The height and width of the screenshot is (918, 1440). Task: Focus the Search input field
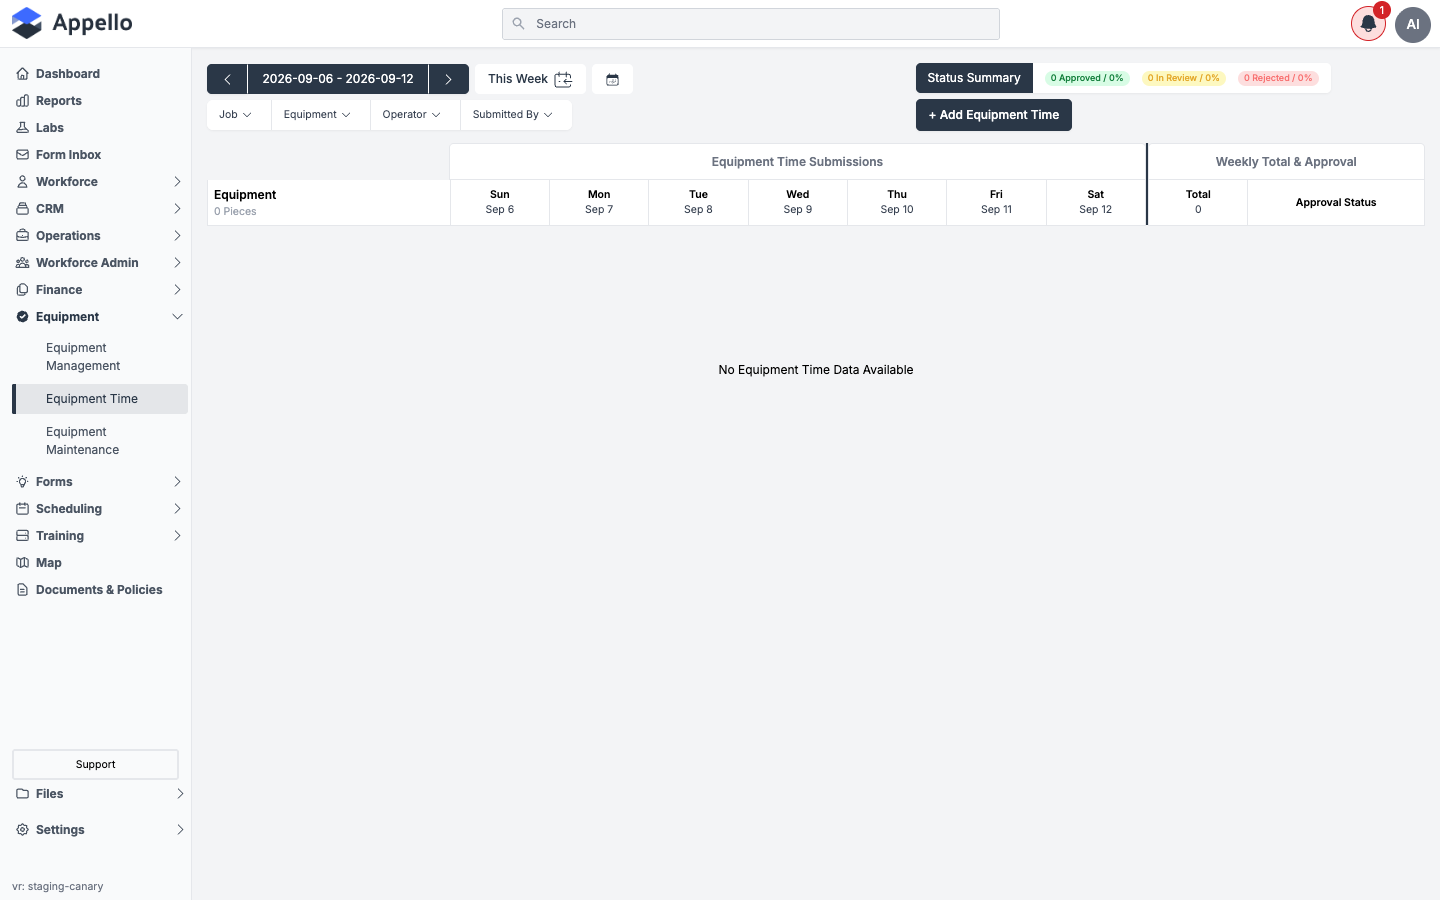click(751, 24)
